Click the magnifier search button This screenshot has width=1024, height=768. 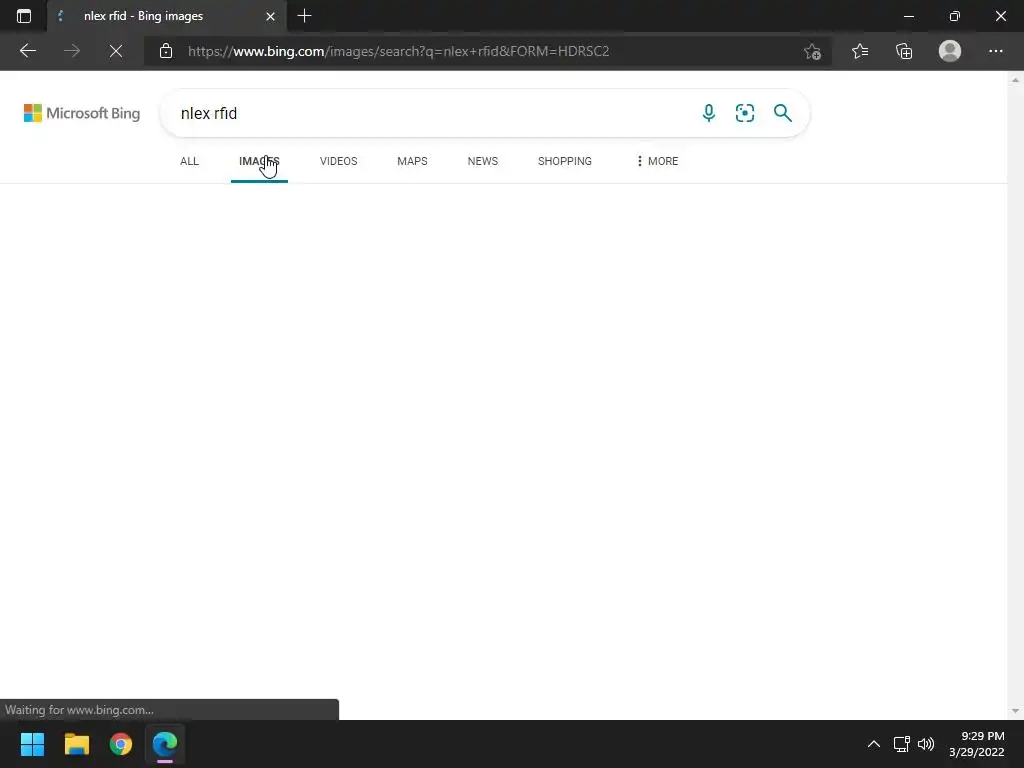[x=782, y=113]
